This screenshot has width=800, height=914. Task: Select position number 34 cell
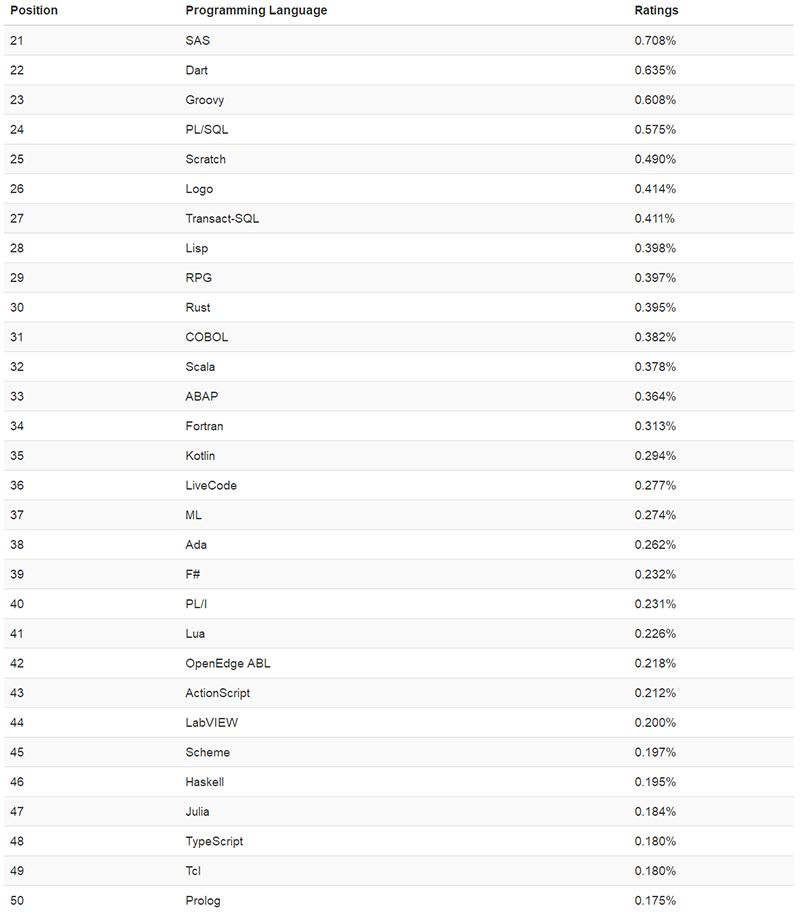(x=17, y=427)
